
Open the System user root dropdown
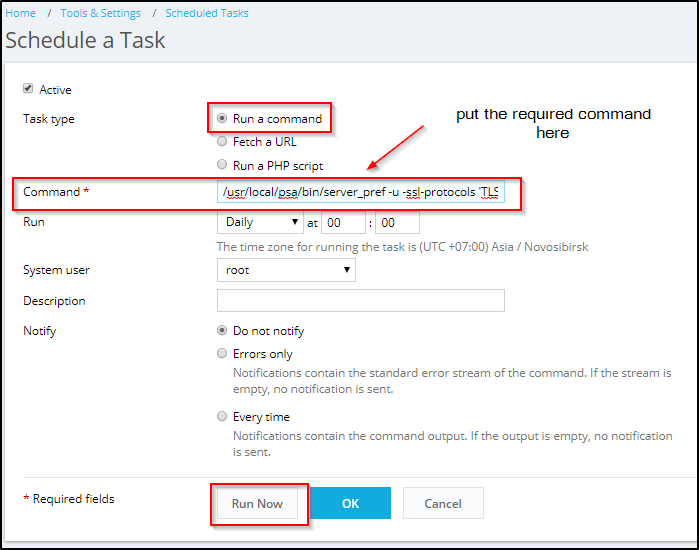[286, 270]
